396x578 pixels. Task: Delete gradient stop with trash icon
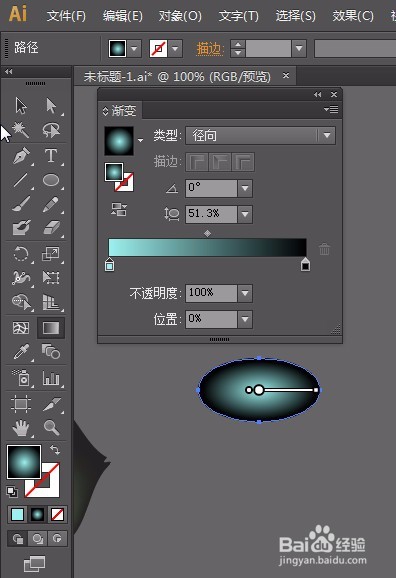click(x=324, y=249)
